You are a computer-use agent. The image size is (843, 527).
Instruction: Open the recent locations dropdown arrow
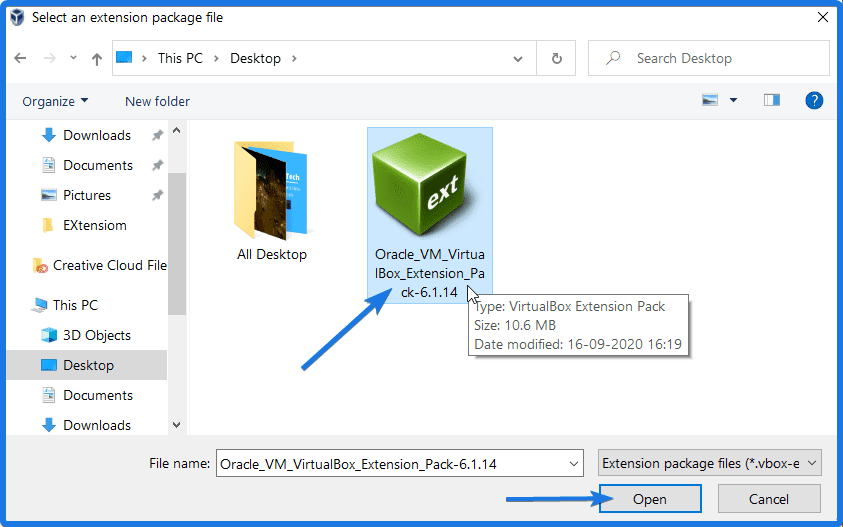(73, 58)
